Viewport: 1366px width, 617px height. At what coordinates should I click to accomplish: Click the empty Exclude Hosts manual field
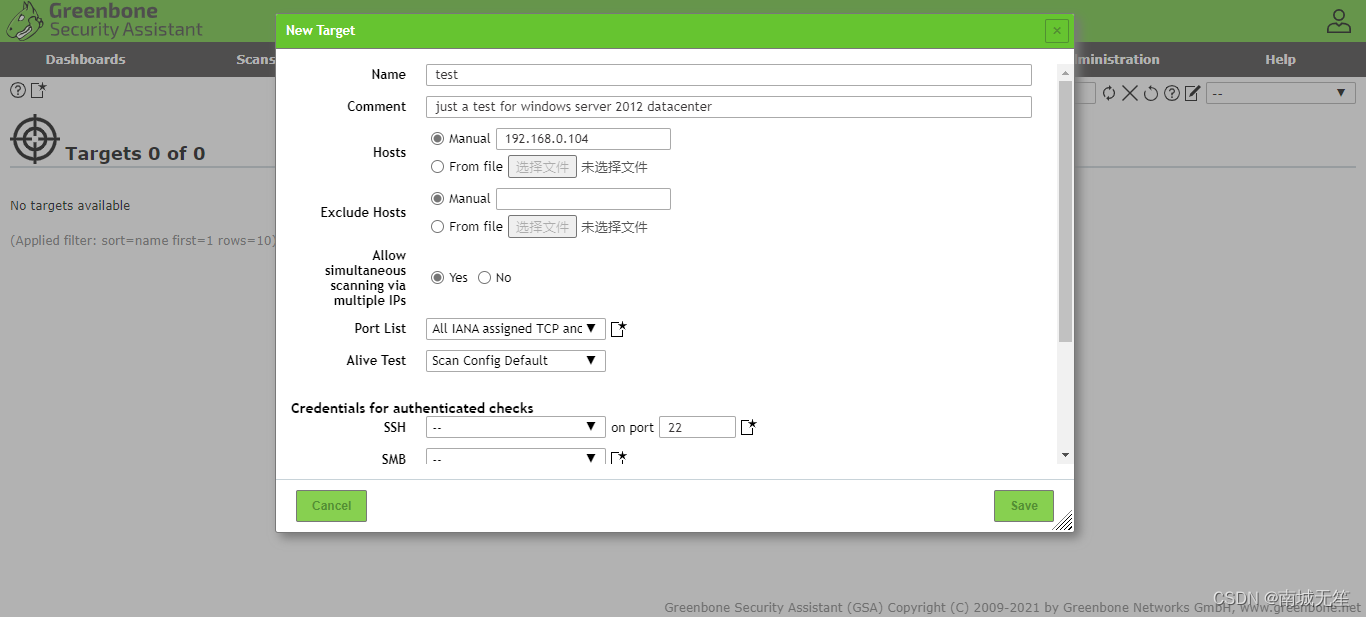pyautogui.click(x=583, y=199)
